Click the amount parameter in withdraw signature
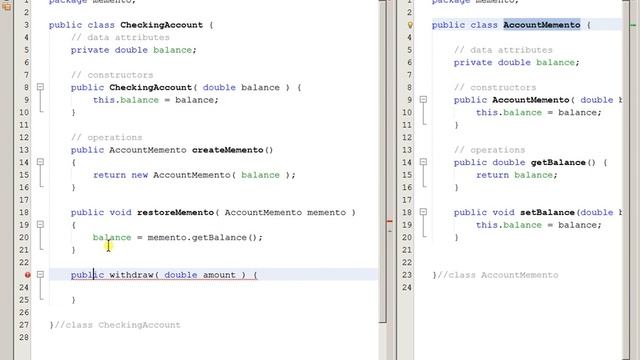This screenshot has height=360, width=640. 219,275
